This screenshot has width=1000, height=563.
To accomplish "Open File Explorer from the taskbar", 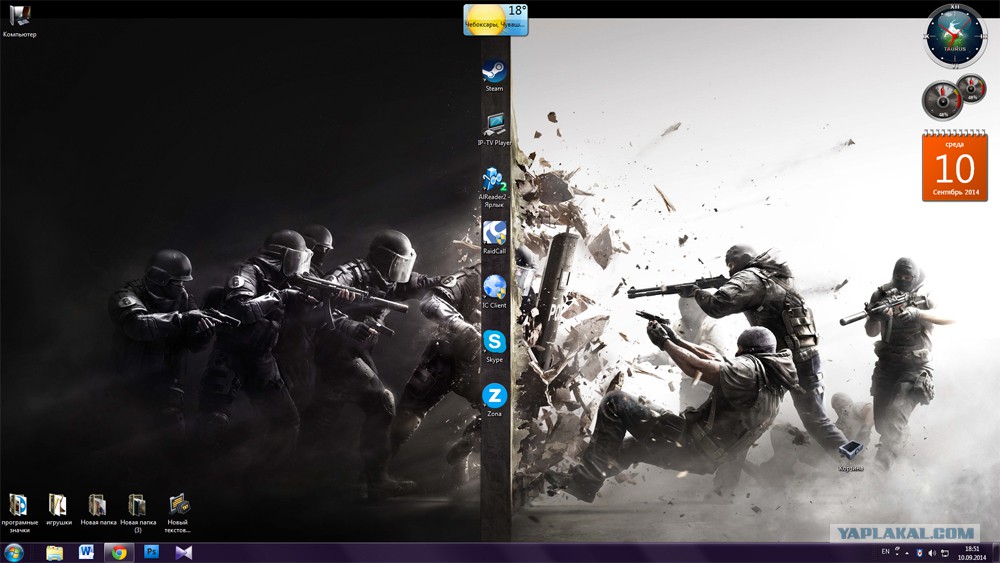I will coord(55,552).
